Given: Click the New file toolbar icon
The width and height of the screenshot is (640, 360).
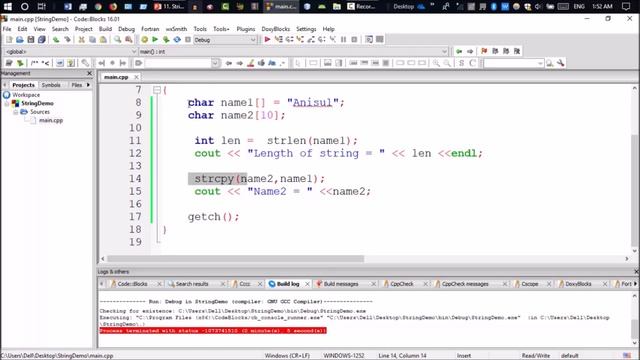Looking at the screenshot, I should pos(9,40).
